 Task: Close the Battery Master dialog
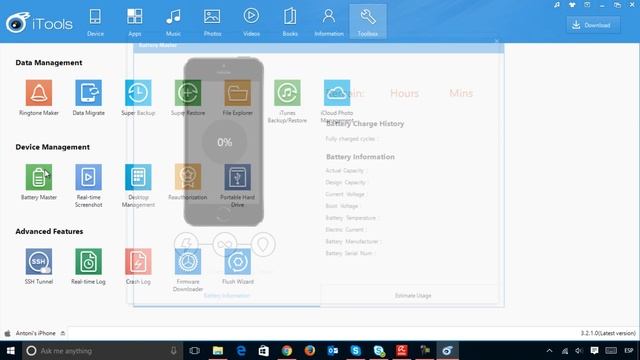point(496,41)
